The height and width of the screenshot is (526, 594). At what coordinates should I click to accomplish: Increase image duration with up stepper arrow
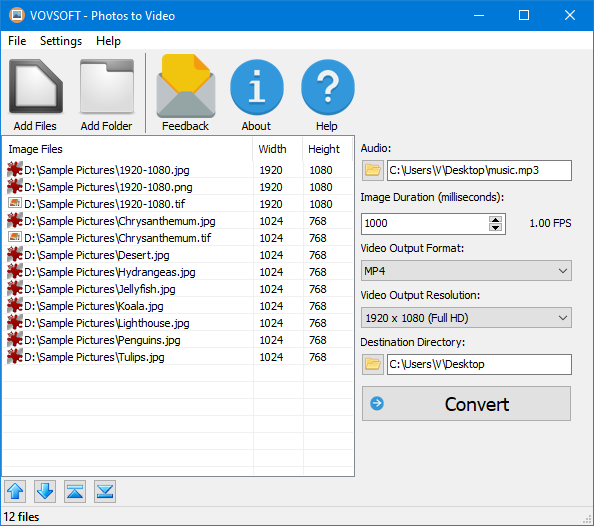[495, 219]
